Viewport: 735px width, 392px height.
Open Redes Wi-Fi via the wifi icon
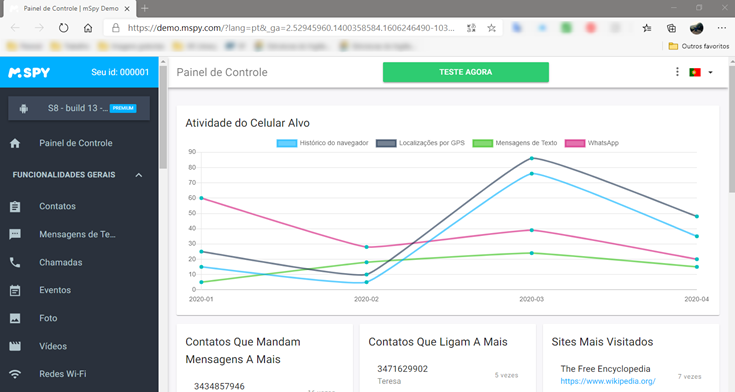[x=15, y=374]
